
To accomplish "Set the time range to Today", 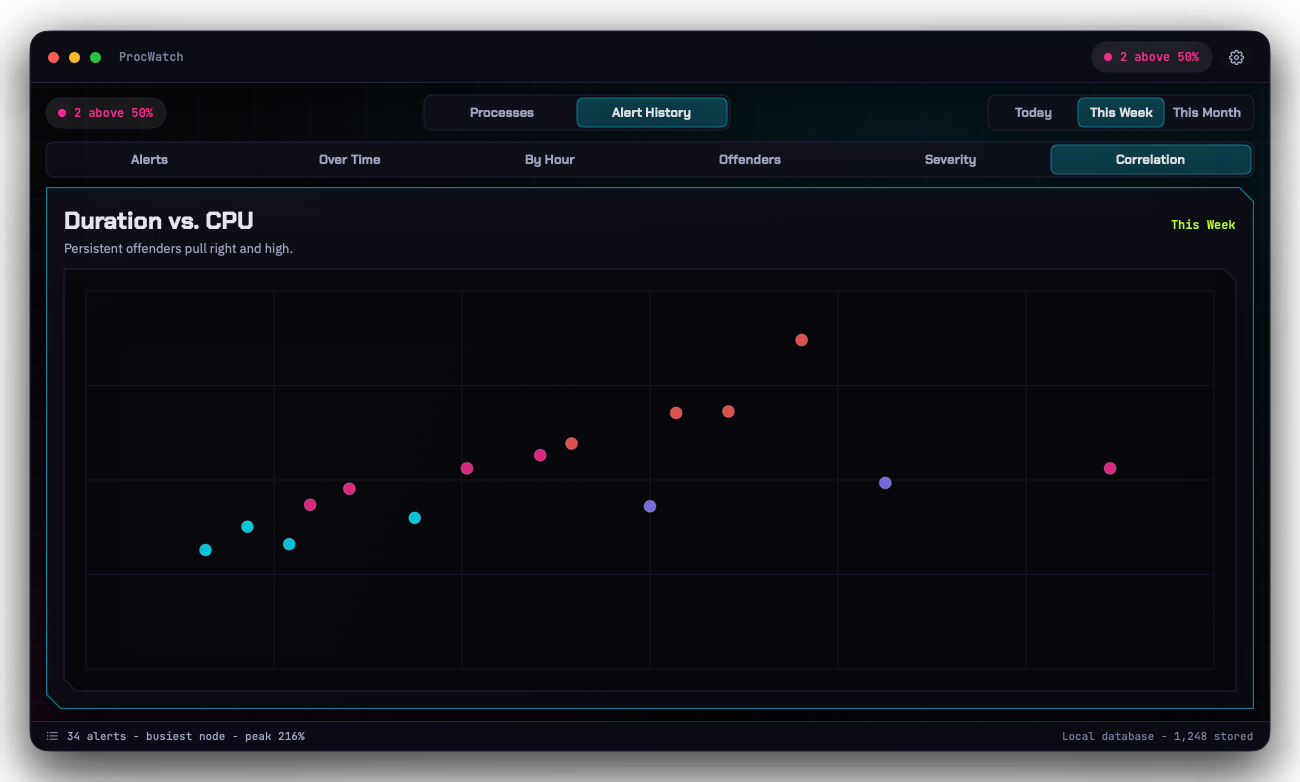I will click(1033, 113).
